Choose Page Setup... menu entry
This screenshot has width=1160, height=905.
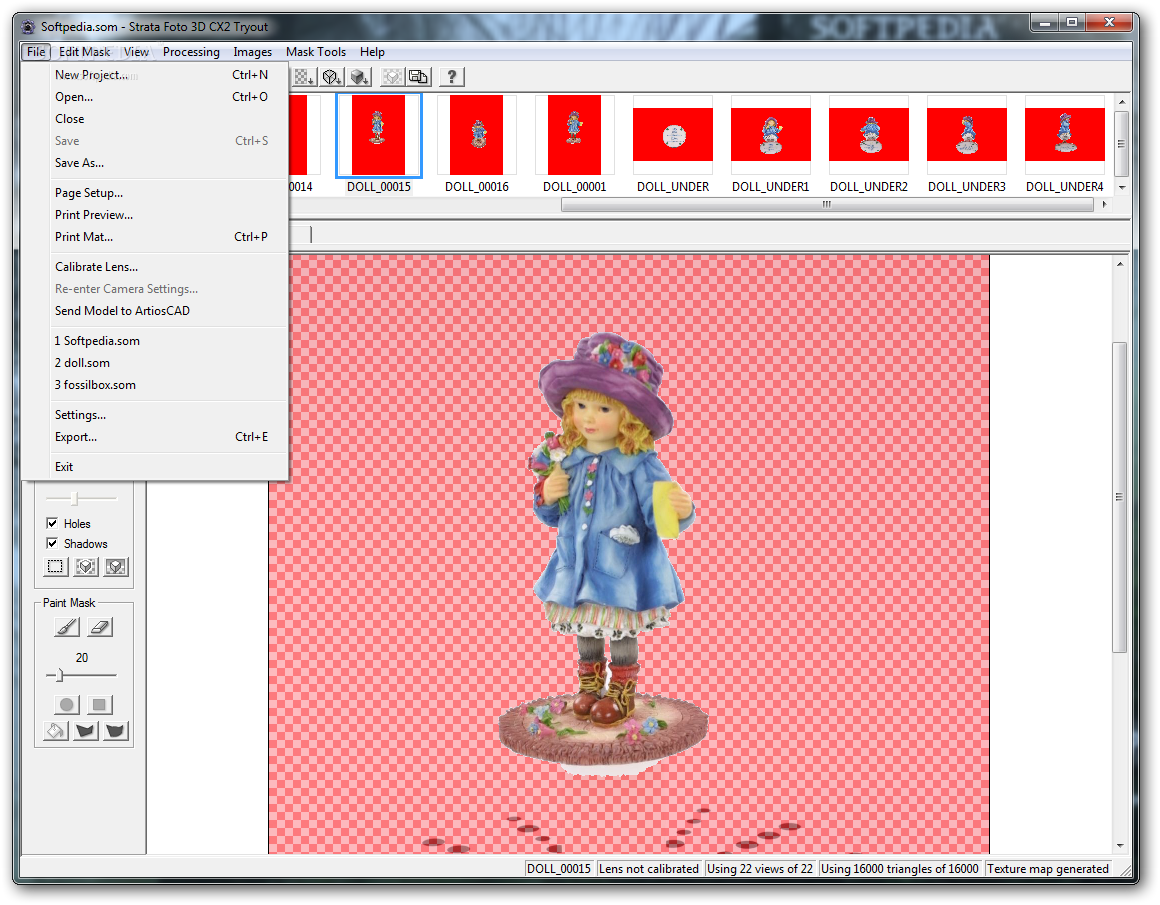click(155, 192)
